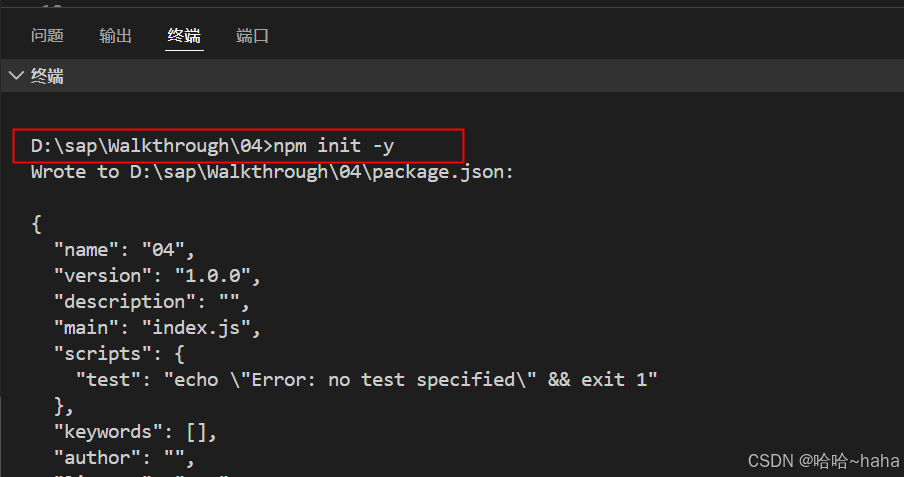Click the opening curly brace of JSON output

36,224
